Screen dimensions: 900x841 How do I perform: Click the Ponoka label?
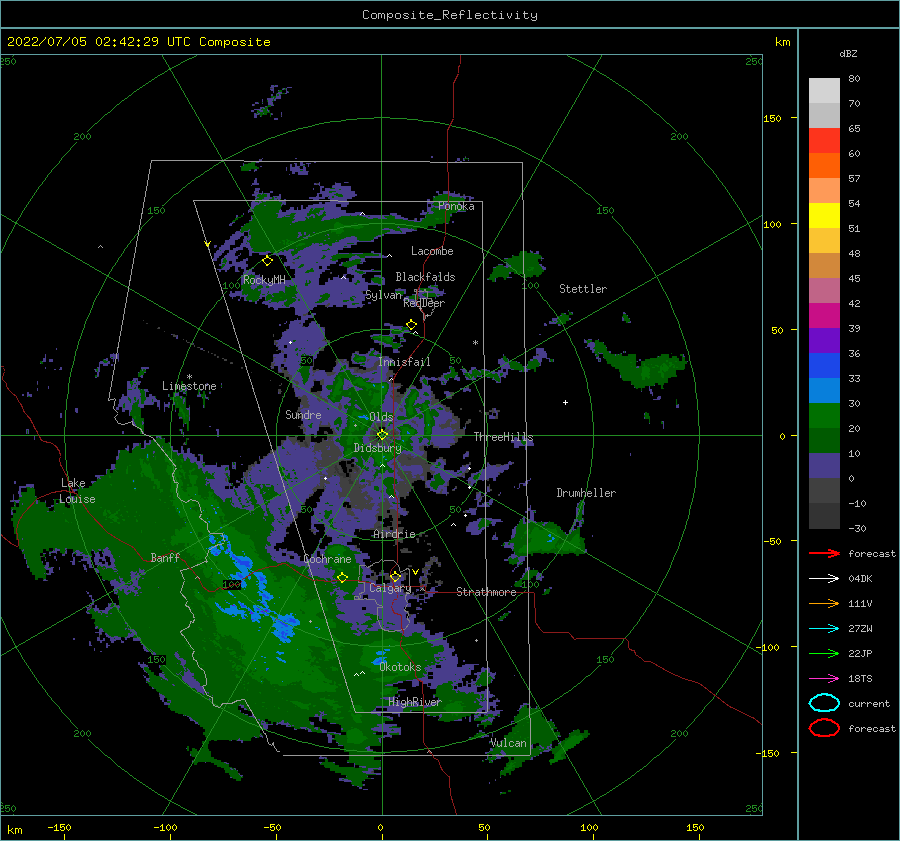(456, 206)
